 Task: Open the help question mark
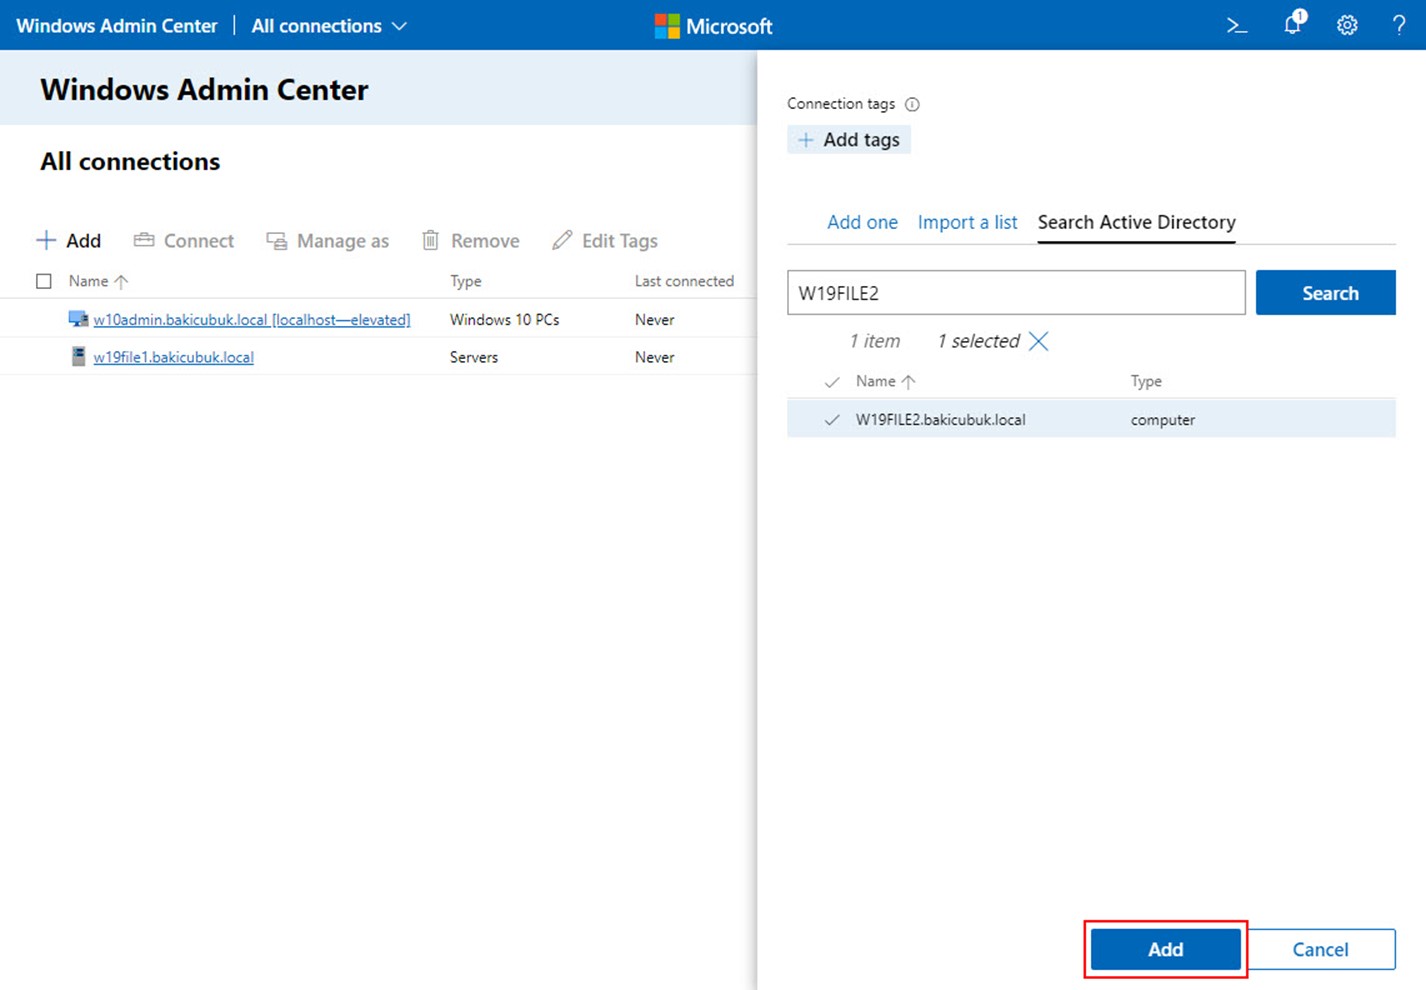tap(1399, 26)
